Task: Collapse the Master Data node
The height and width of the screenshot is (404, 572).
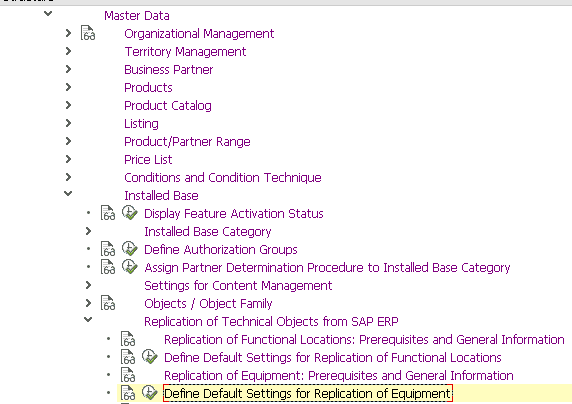Action: [x=48, y=14]
